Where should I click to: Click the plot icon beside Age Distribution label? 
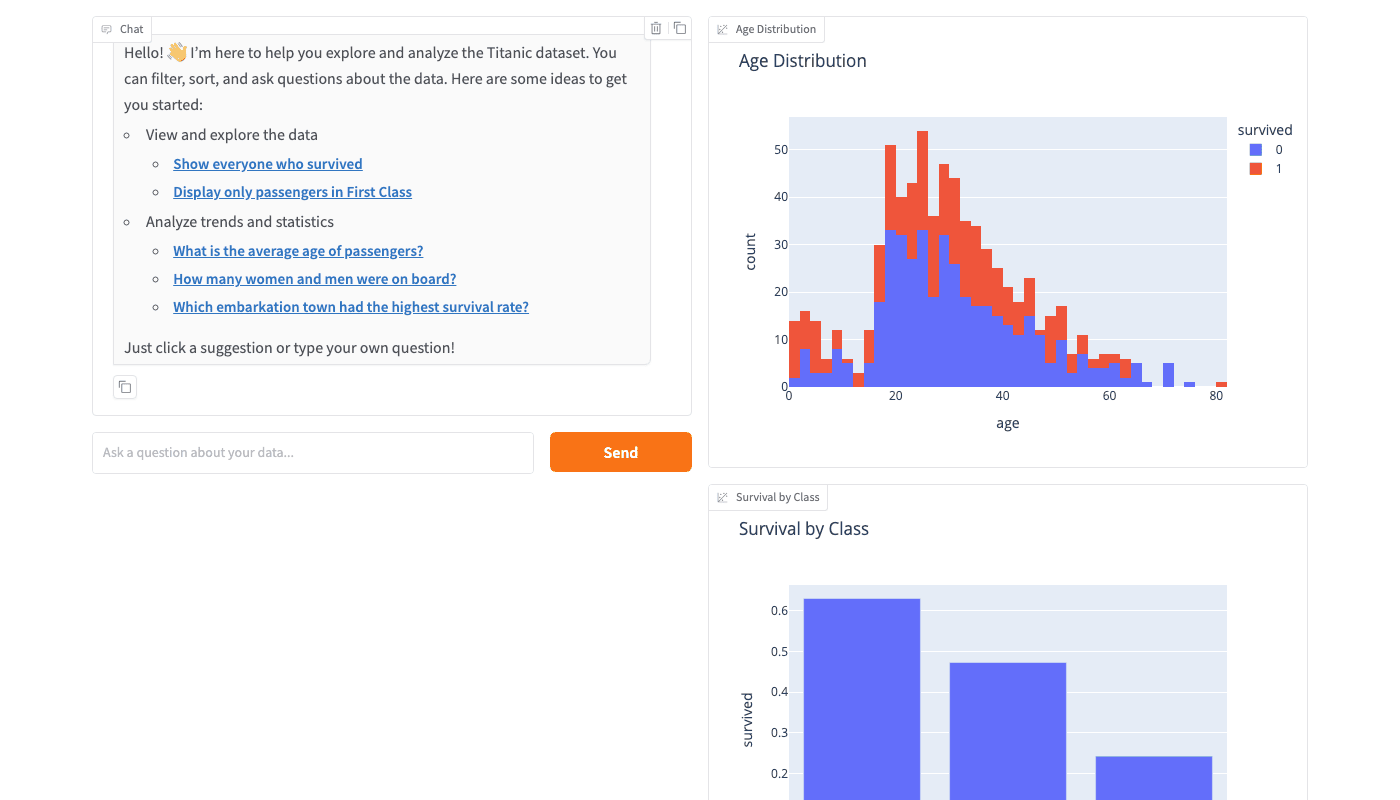coord(723,30)
